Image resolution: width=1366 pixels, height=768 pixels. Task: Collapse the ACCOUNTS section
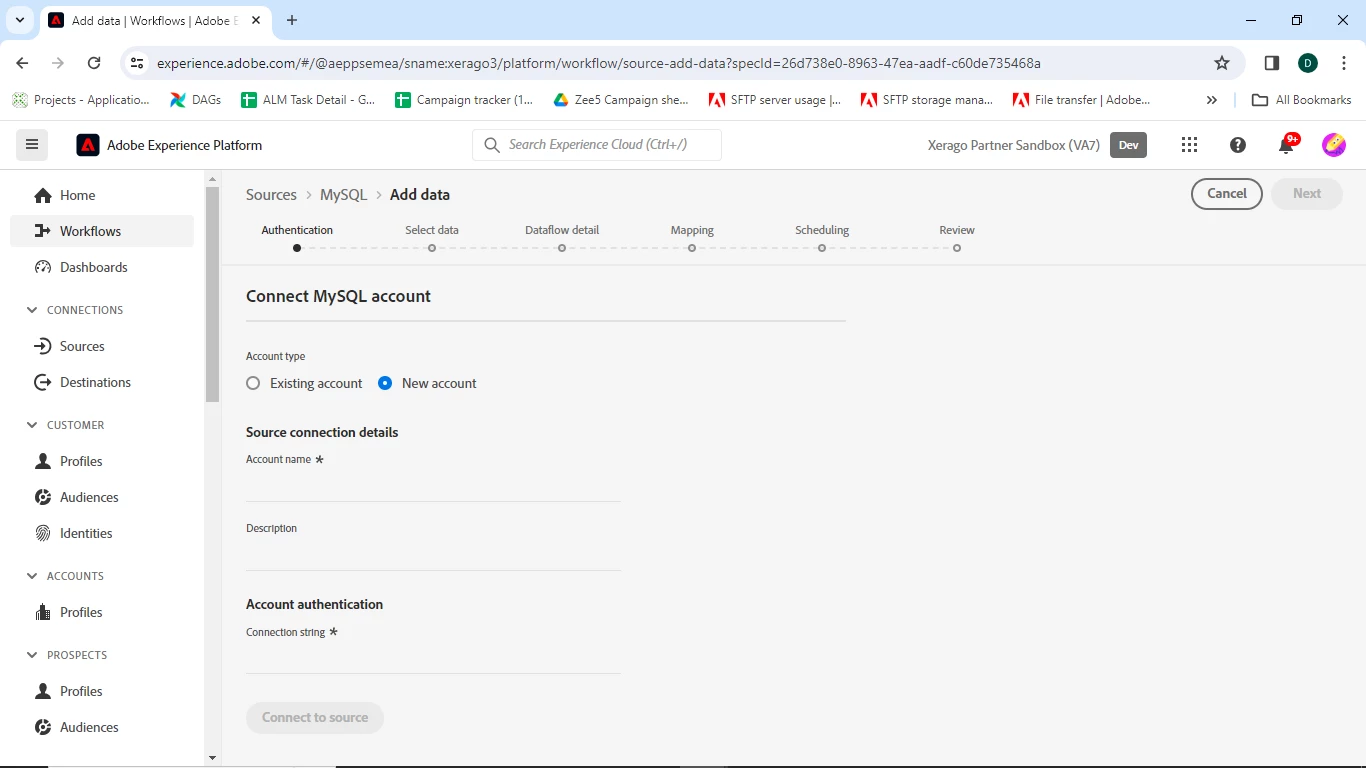coord(32,576)
